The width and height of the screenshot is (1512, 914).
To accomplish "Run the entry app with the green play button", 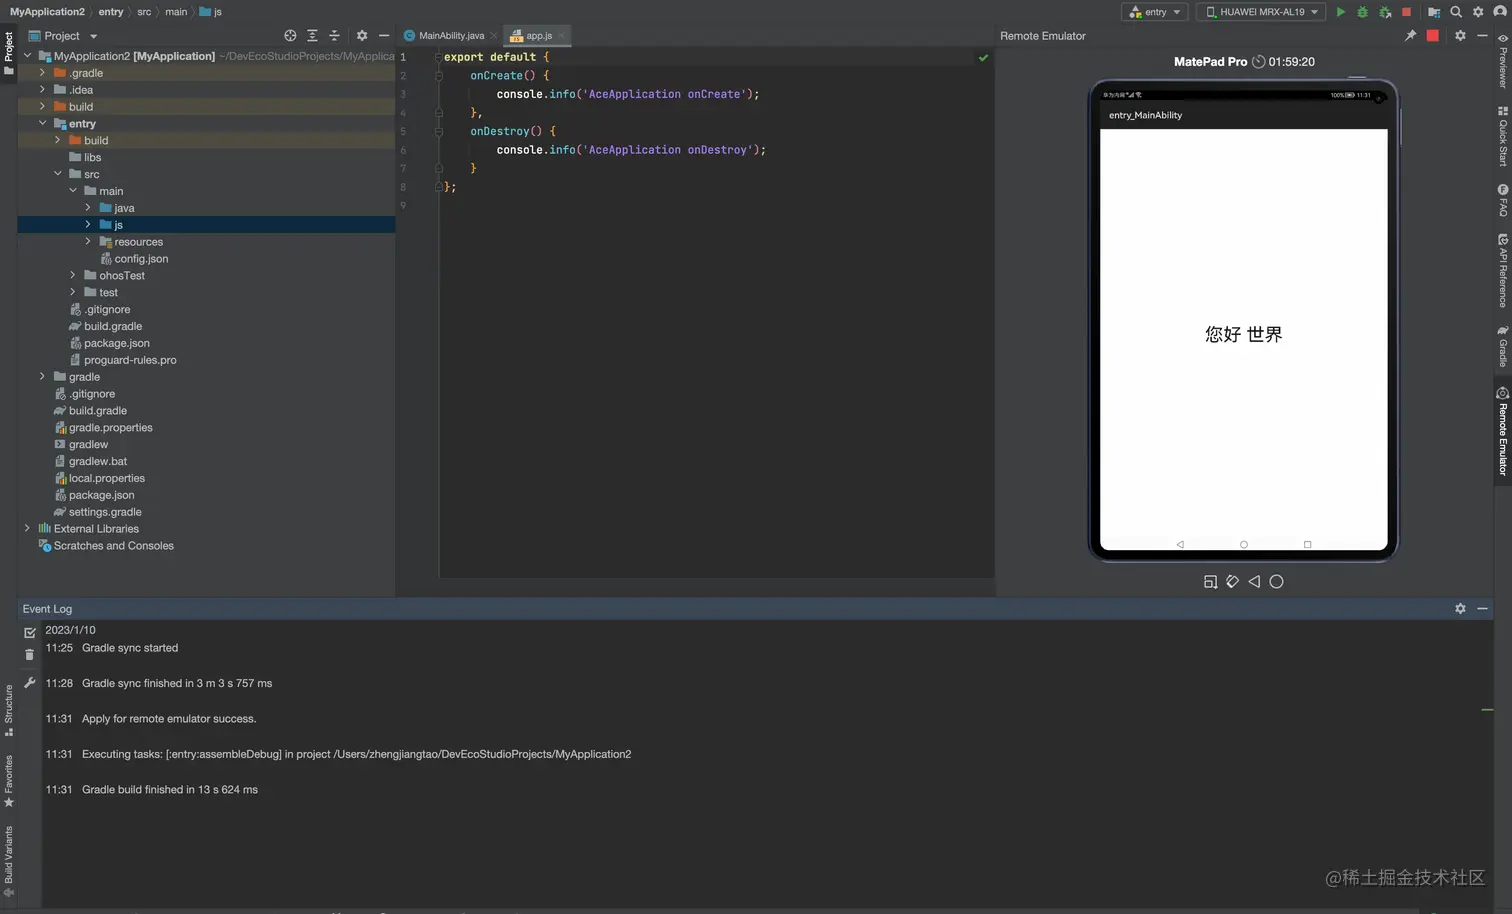I will (1341, 12).
